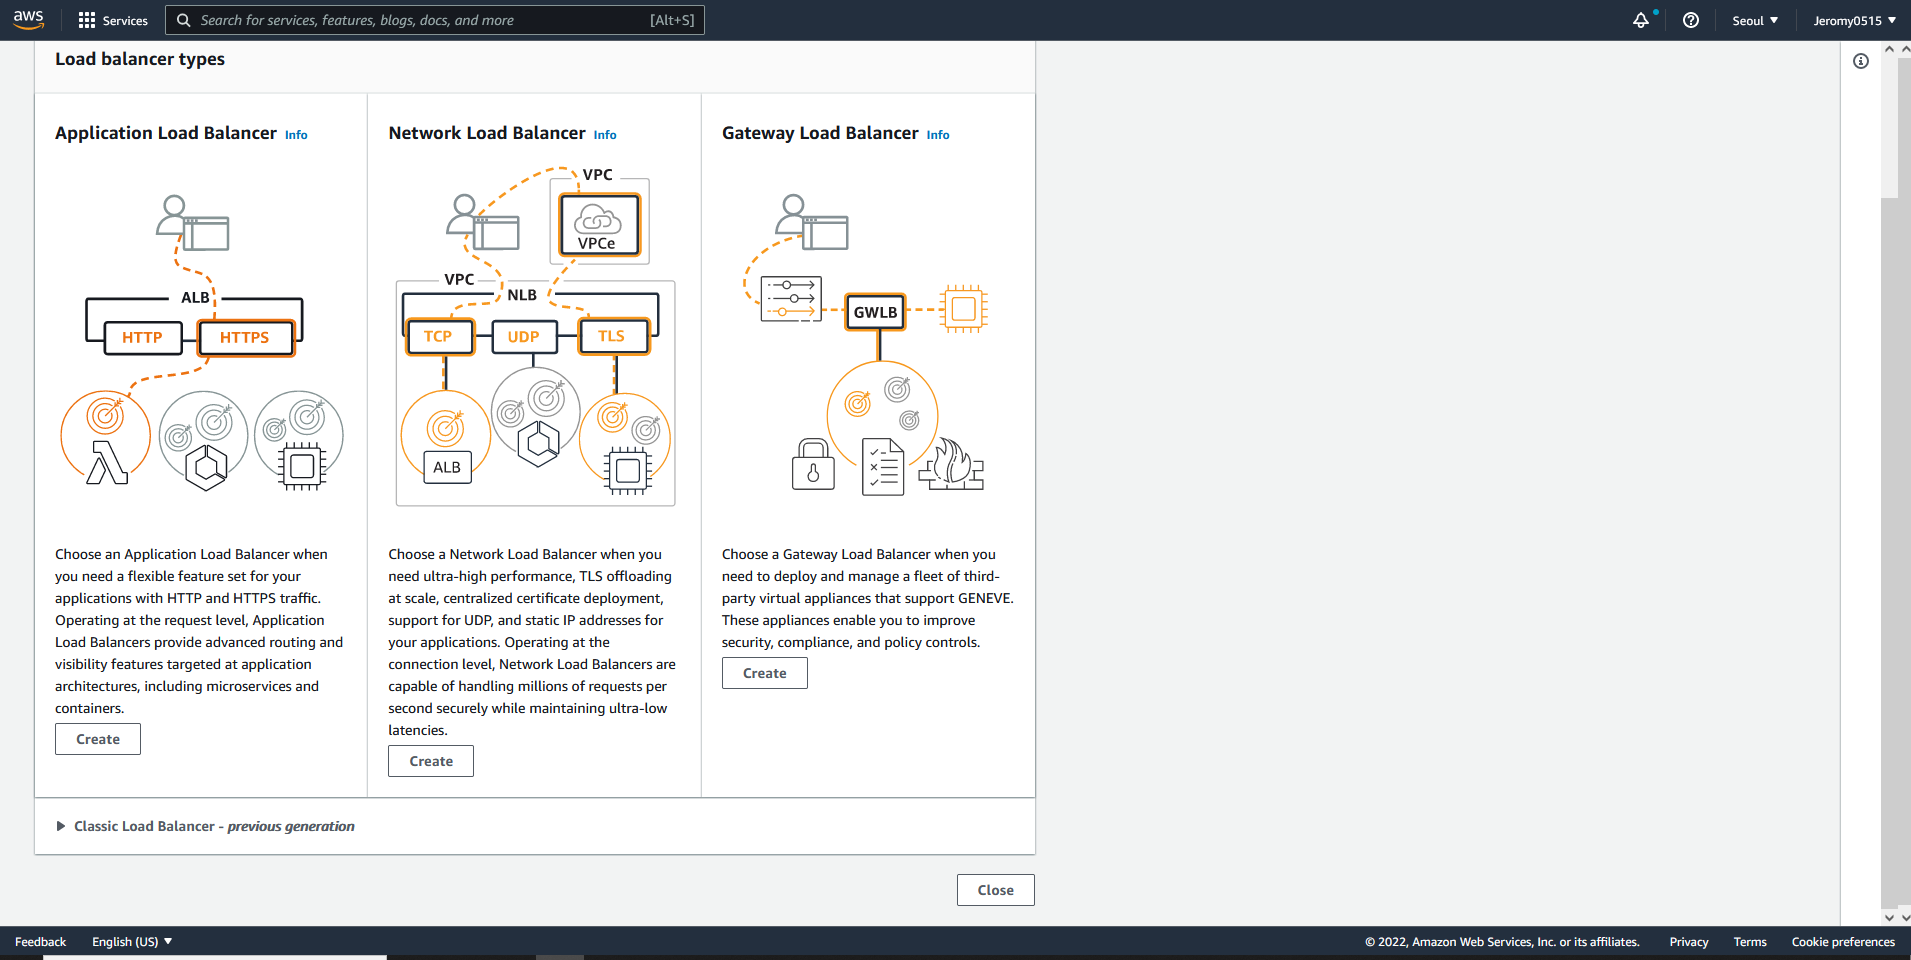The height and width of the screenshot is (960, 1911).
Task: Open the Privacy link
Action: coord(1689,942)
